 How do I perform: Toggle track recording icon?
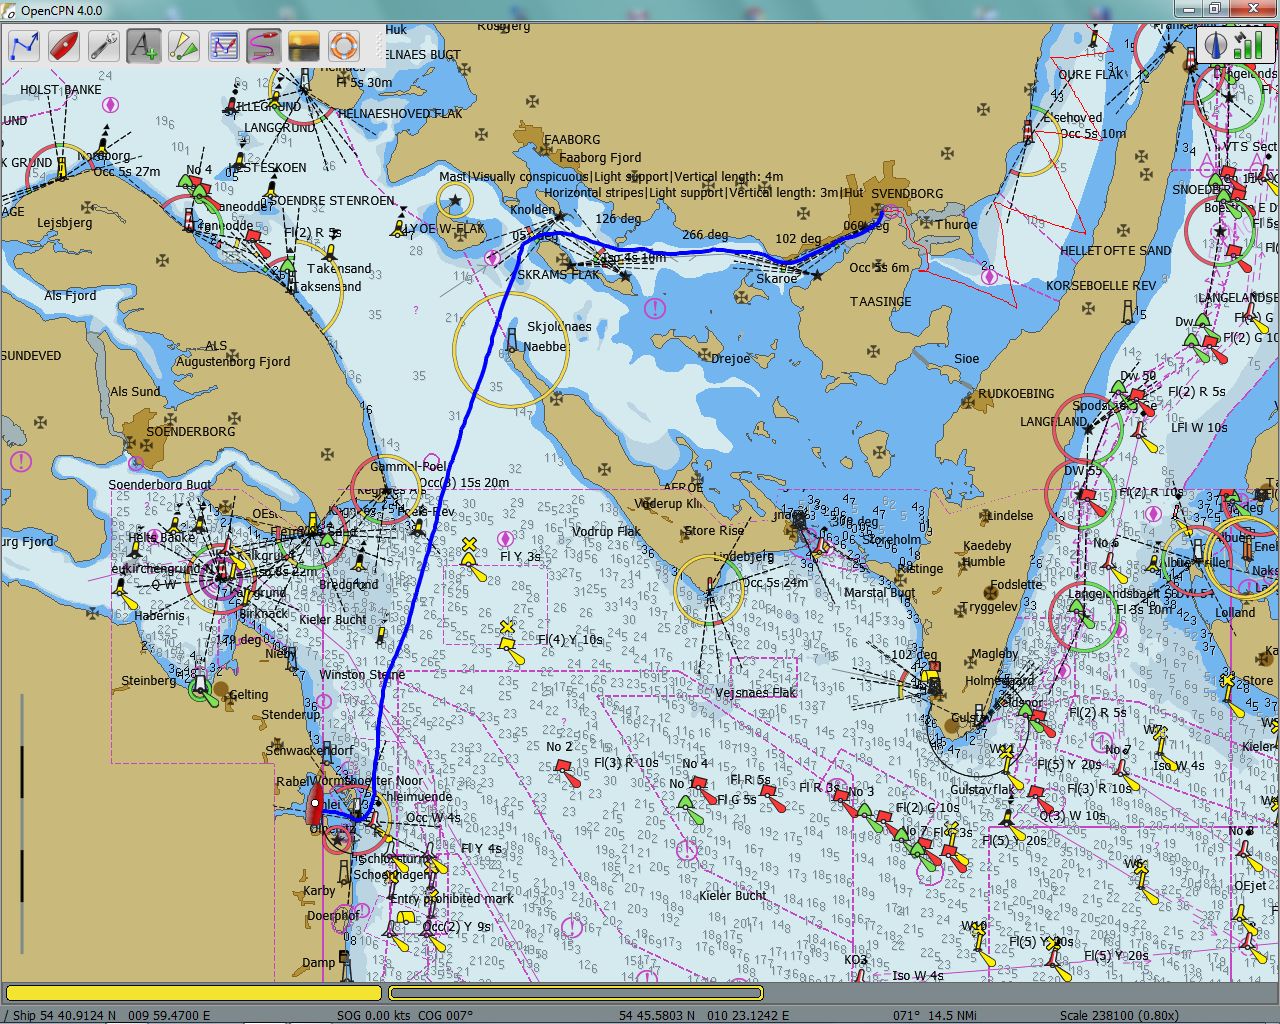pos(264,46)
